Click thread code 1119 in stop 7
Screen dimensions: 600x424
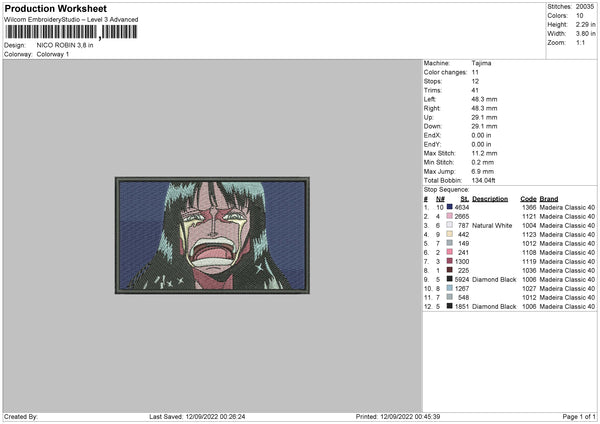point(529,261)
